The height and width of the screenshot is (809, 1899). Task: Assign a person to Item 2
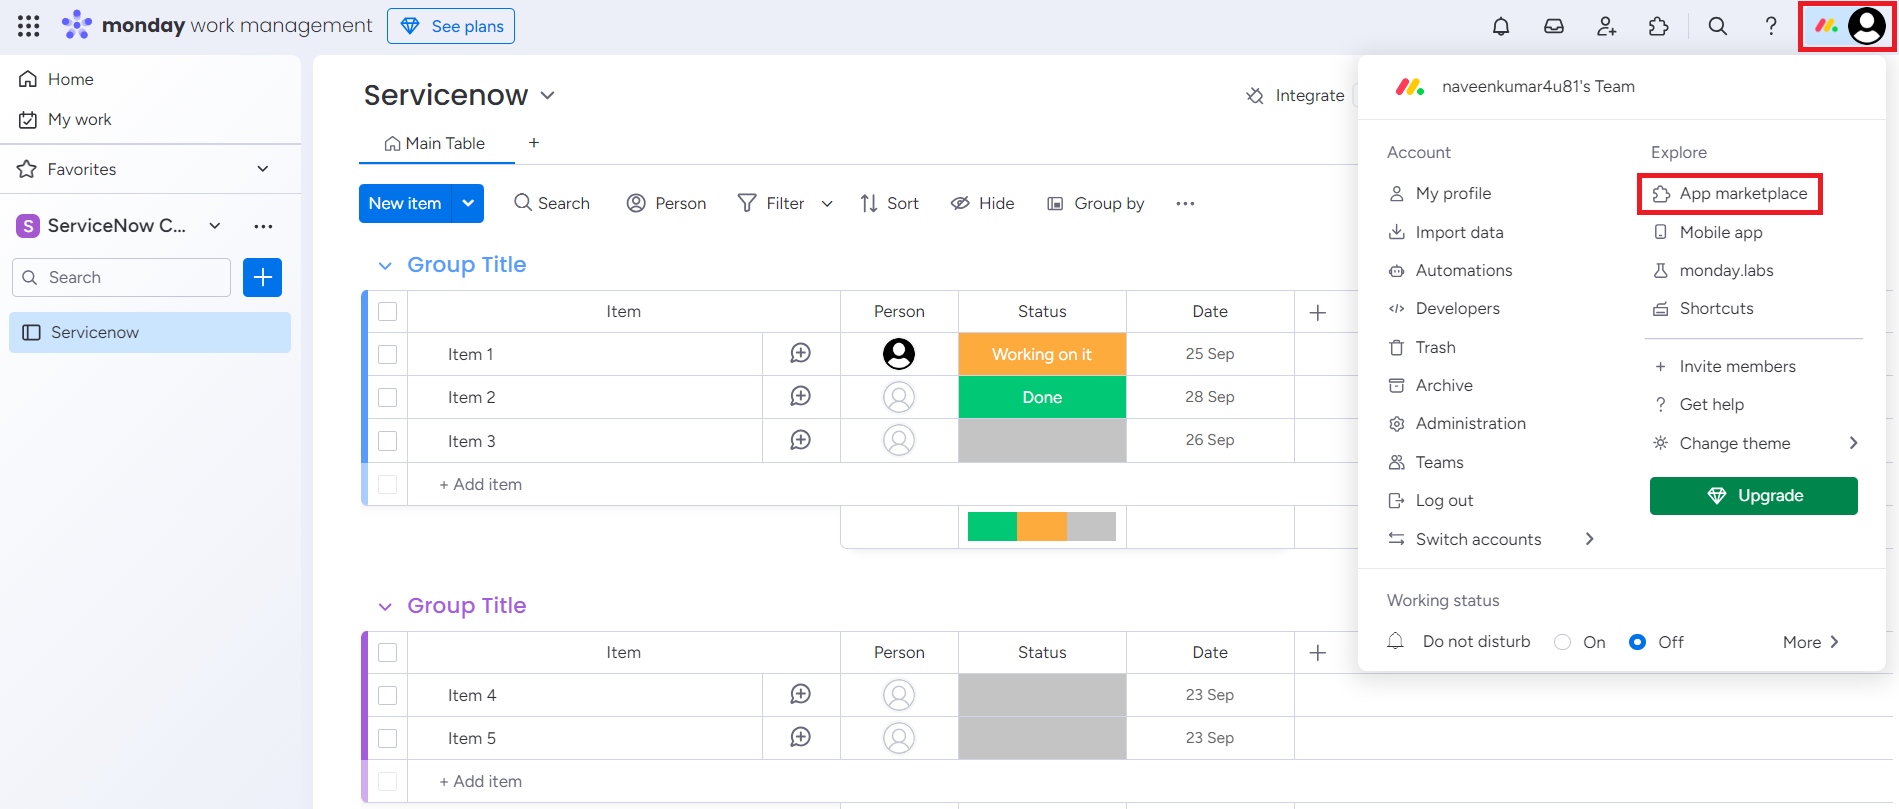[x=899, y=397]
